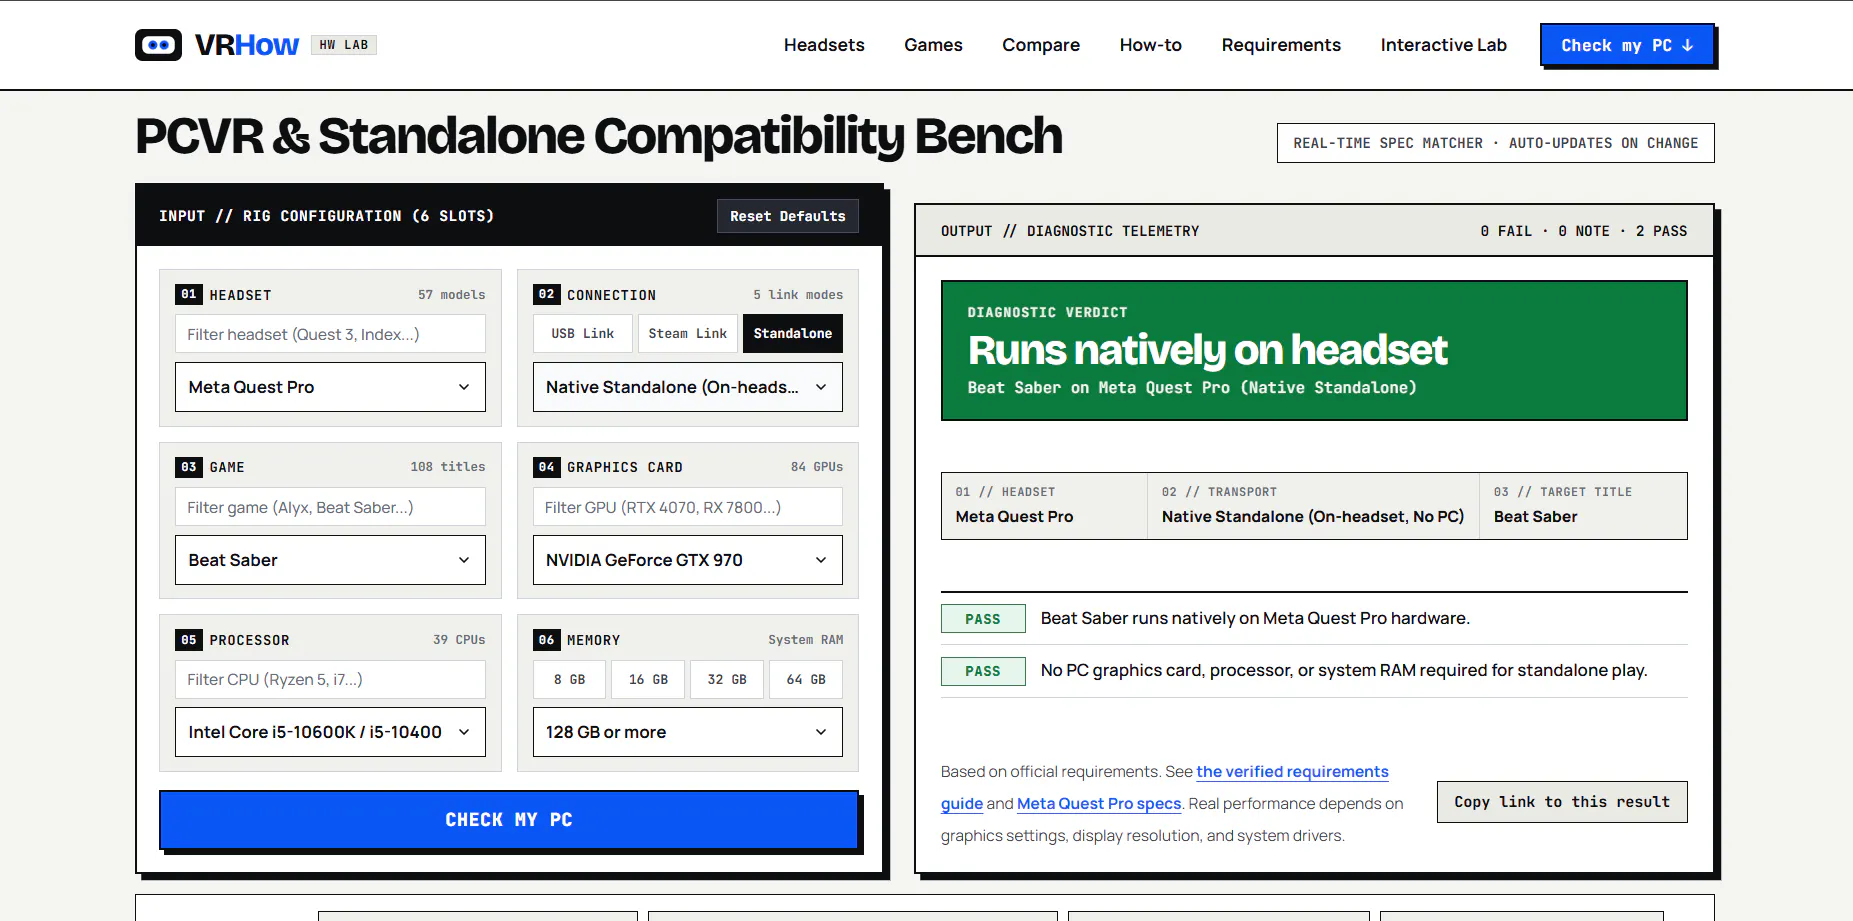
Task: Click the '84 GPUs' count label
Action: 817,467
